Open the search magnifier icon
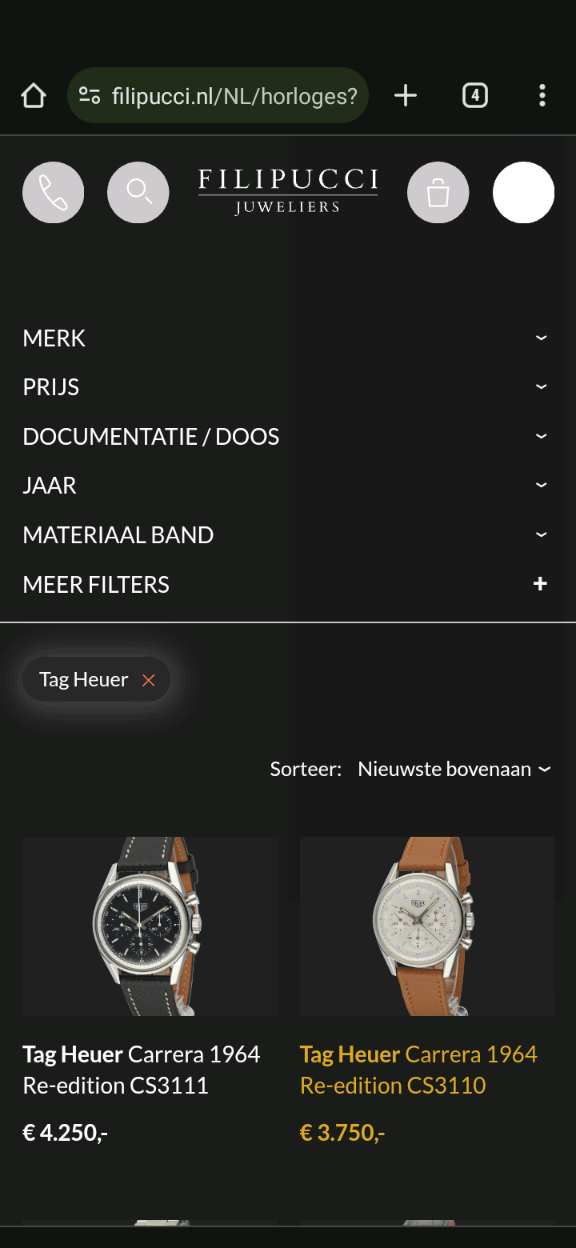This screenshot has height=1248, width=576. tap(138, 192)
